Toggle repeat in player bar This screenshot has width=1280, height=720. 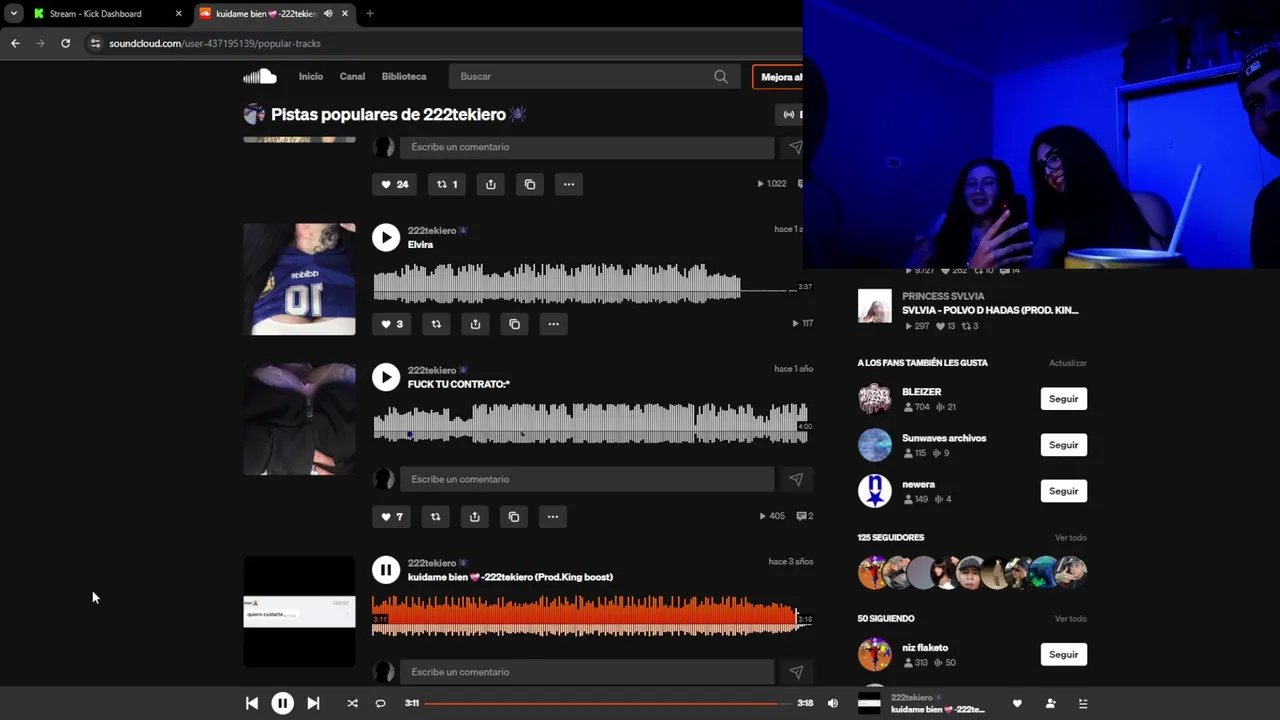pyautogui.click(x=380, y=703)
